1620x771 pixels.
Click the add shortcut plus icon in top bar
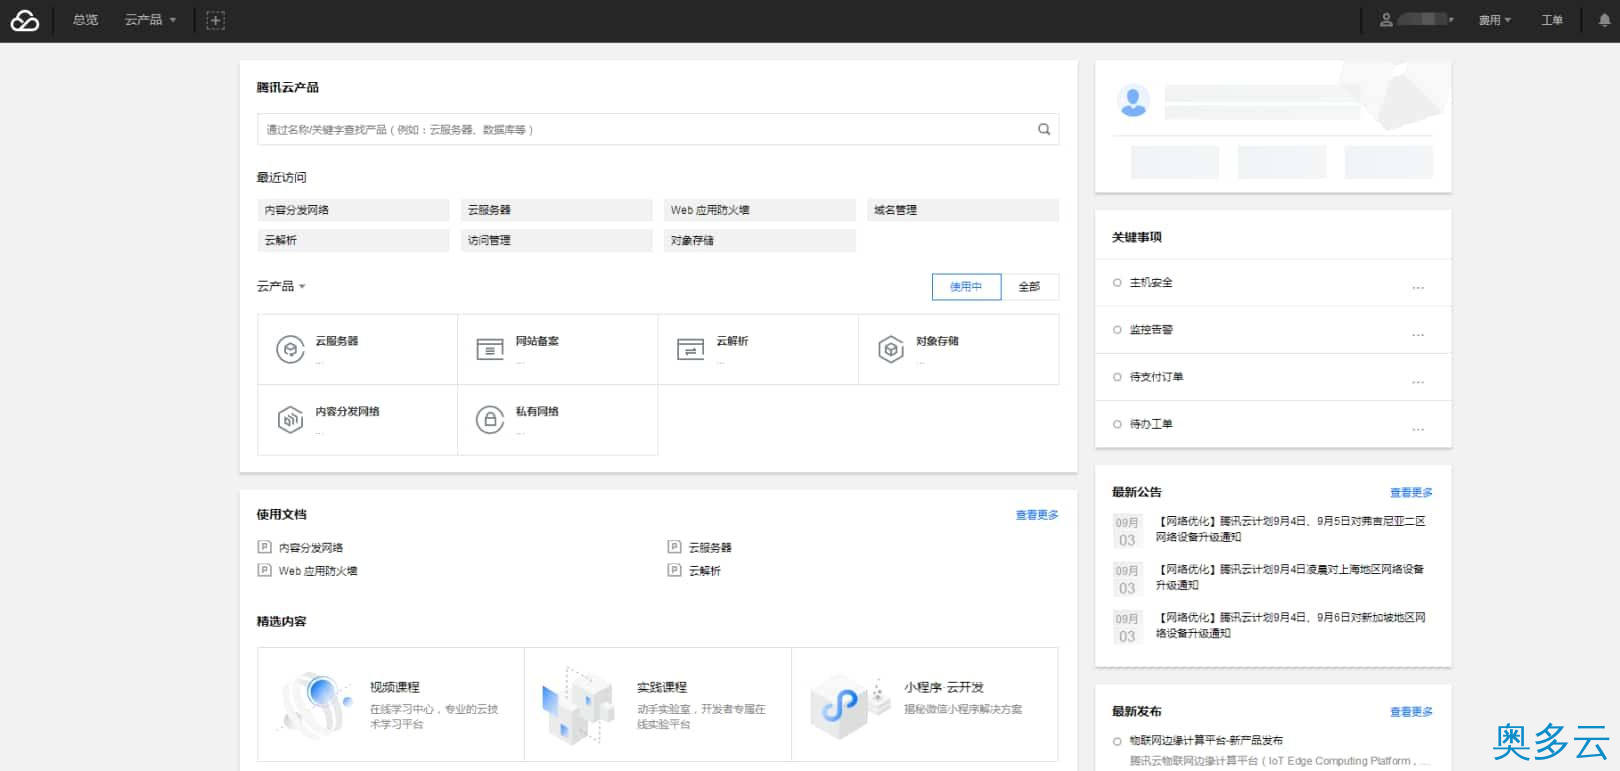215,20
